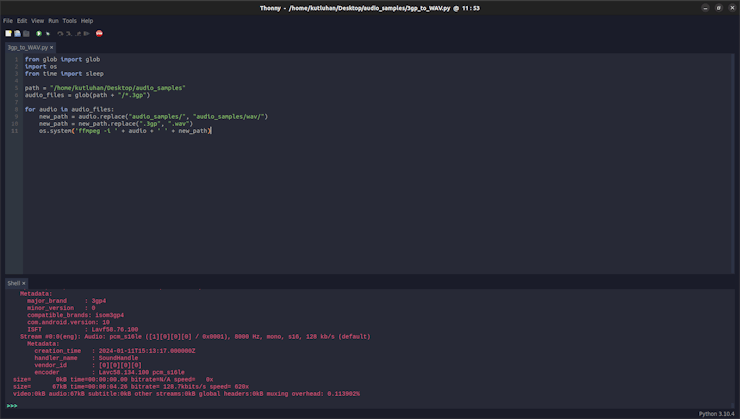The height and width of the screenshot is (419, 740).
Task: Click the 'audio_files = glob' code line
Action: (x=87, y=95)
